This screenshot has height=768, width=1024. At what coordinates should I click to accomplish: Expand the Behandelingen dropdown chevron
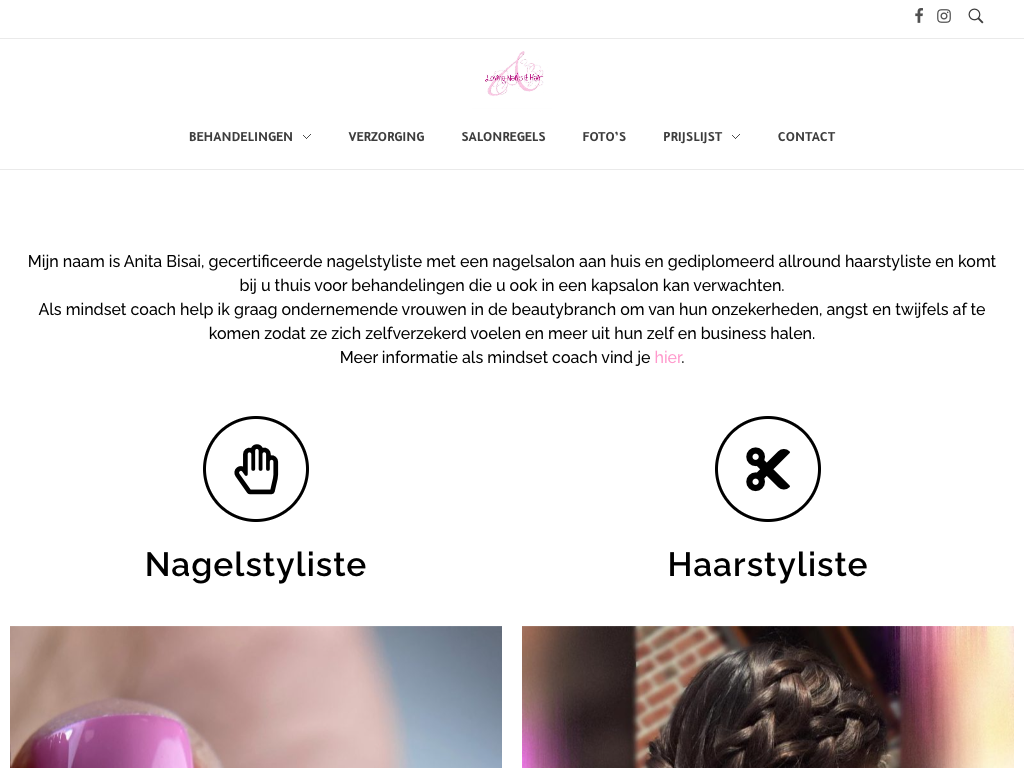pyautogui.click(x=307, y=136)
